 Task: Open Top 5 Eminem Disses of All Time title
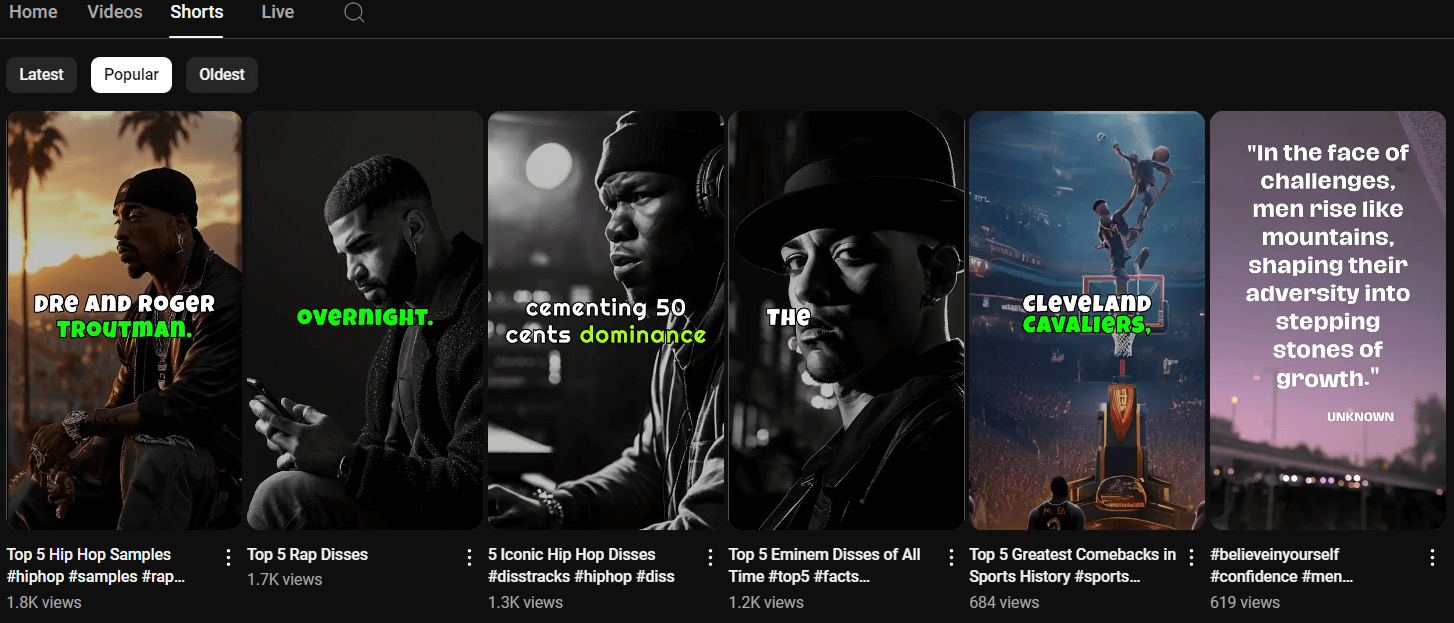[825, 565]
